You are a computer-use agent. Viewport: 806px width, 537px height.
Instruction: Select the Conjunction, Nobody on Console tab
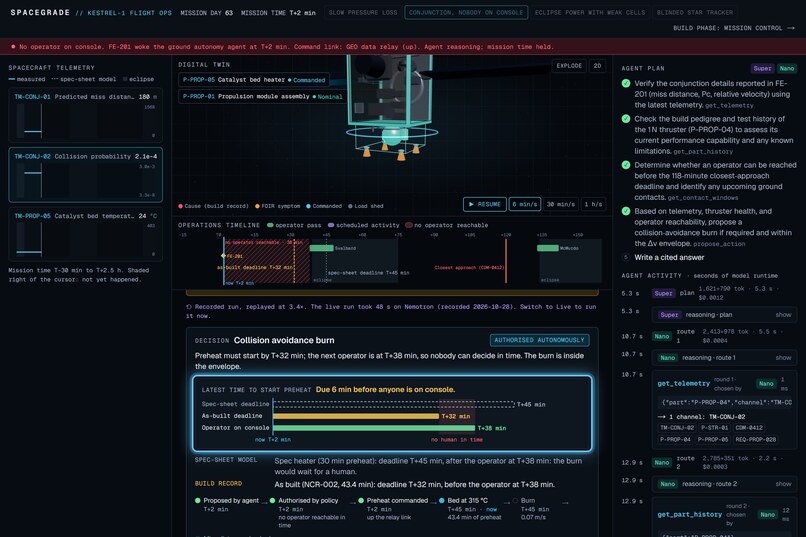pos(466,12)
